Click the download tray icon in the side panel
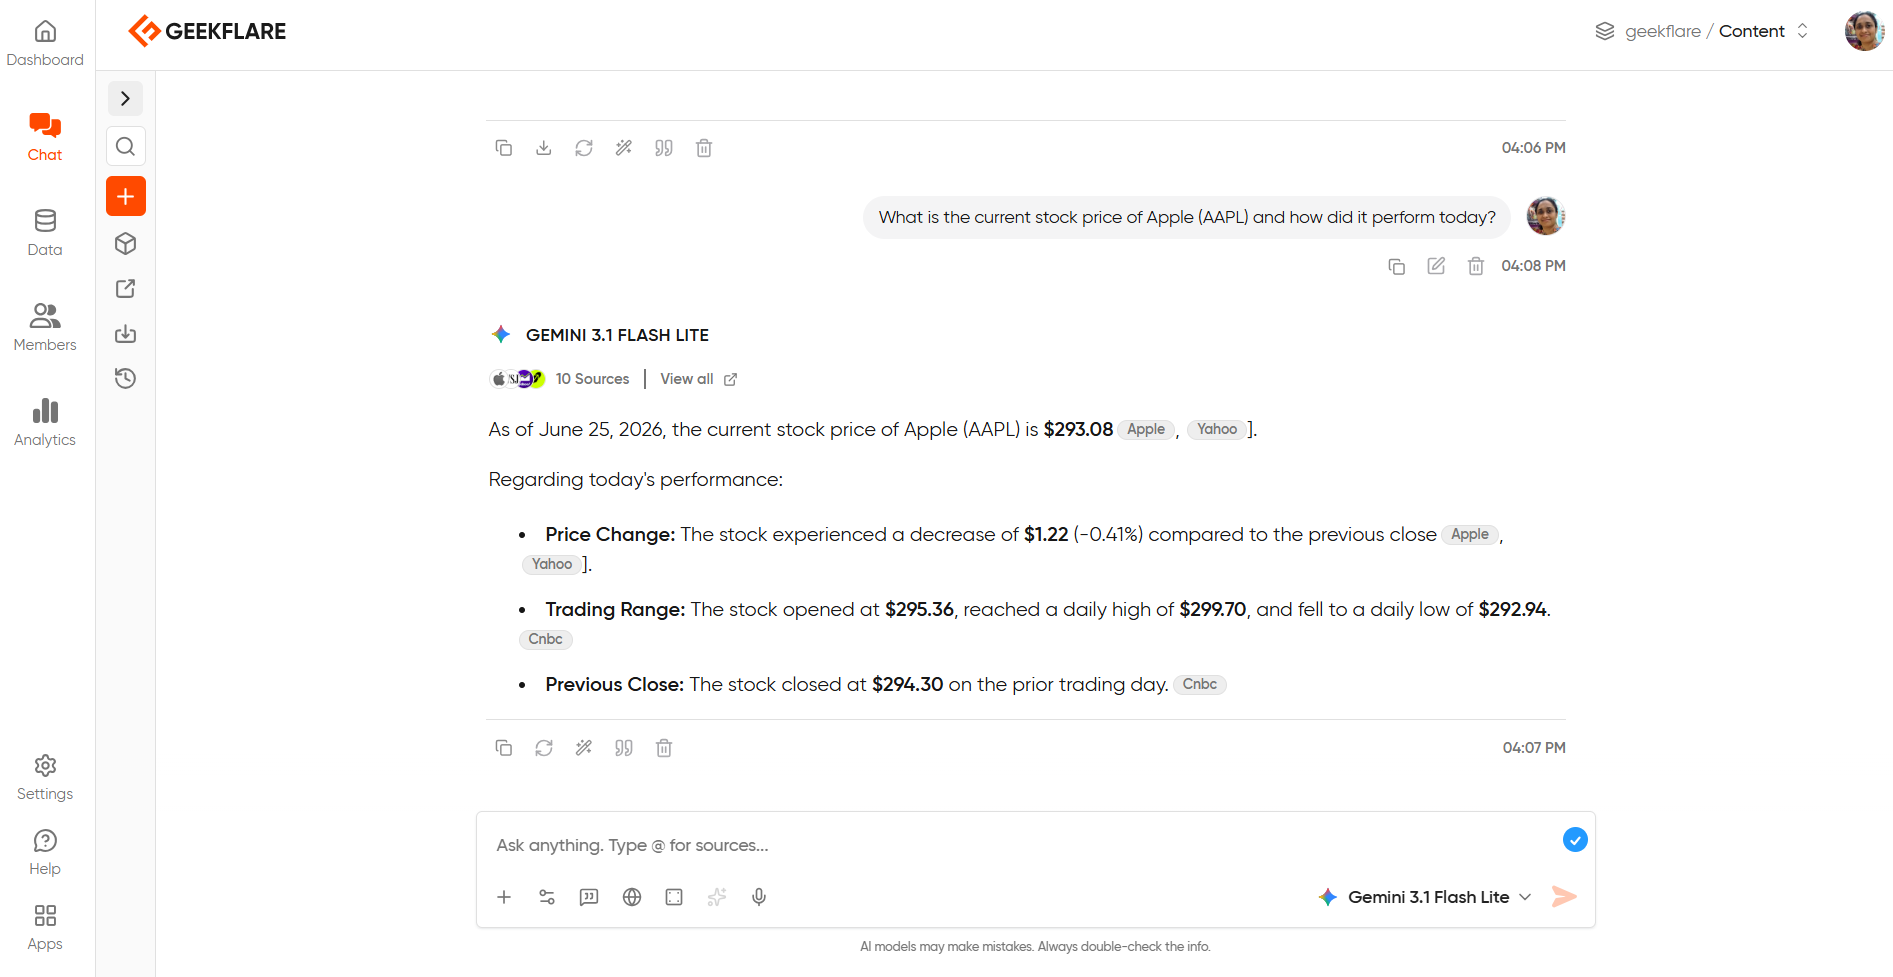The height and width of the screenshot is (977, 1893). (125, 333)
